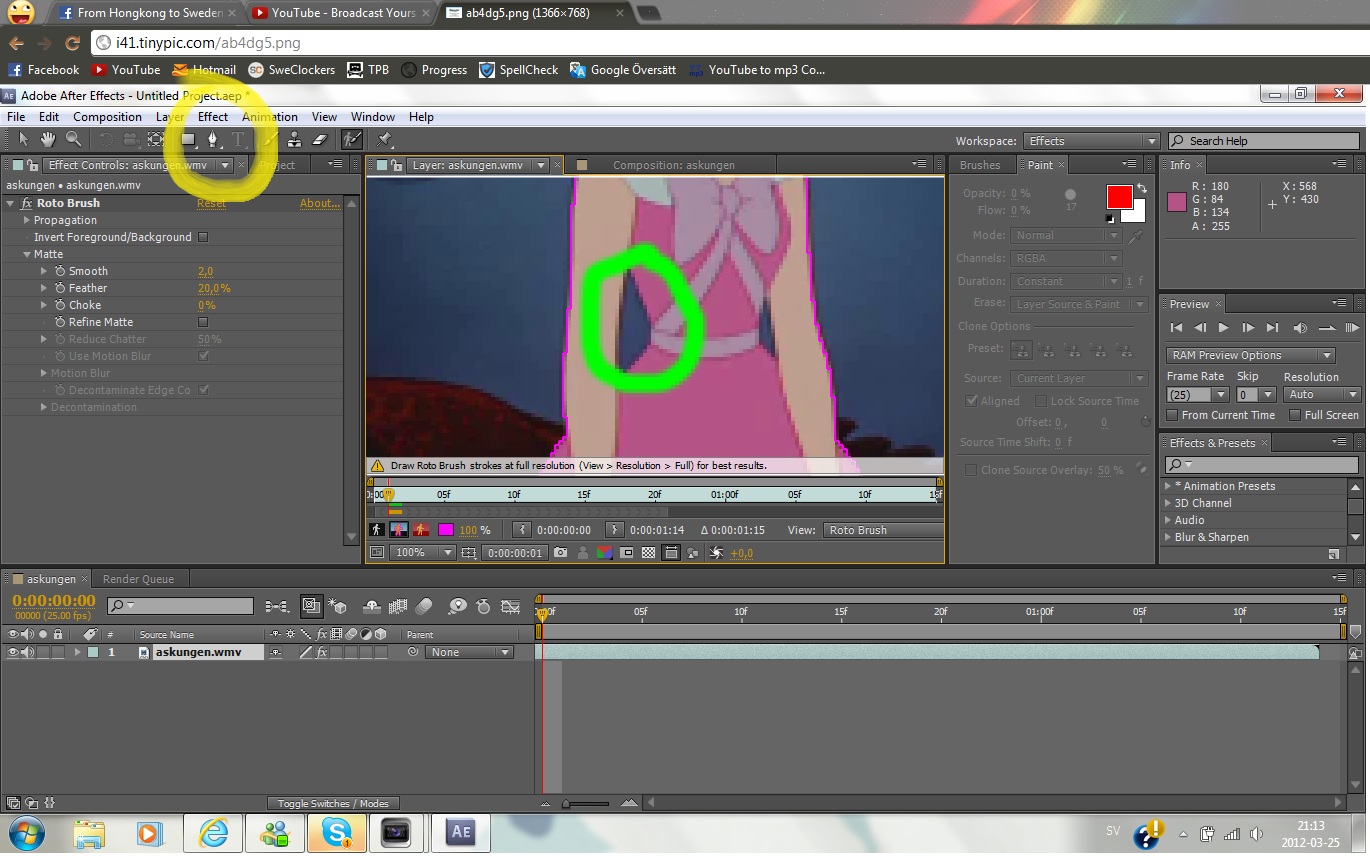Image resolution: width=1370 pixels, height=856 pixels.
Task: Expand askungen.wmv layer properties
Action: click(77, 652)
